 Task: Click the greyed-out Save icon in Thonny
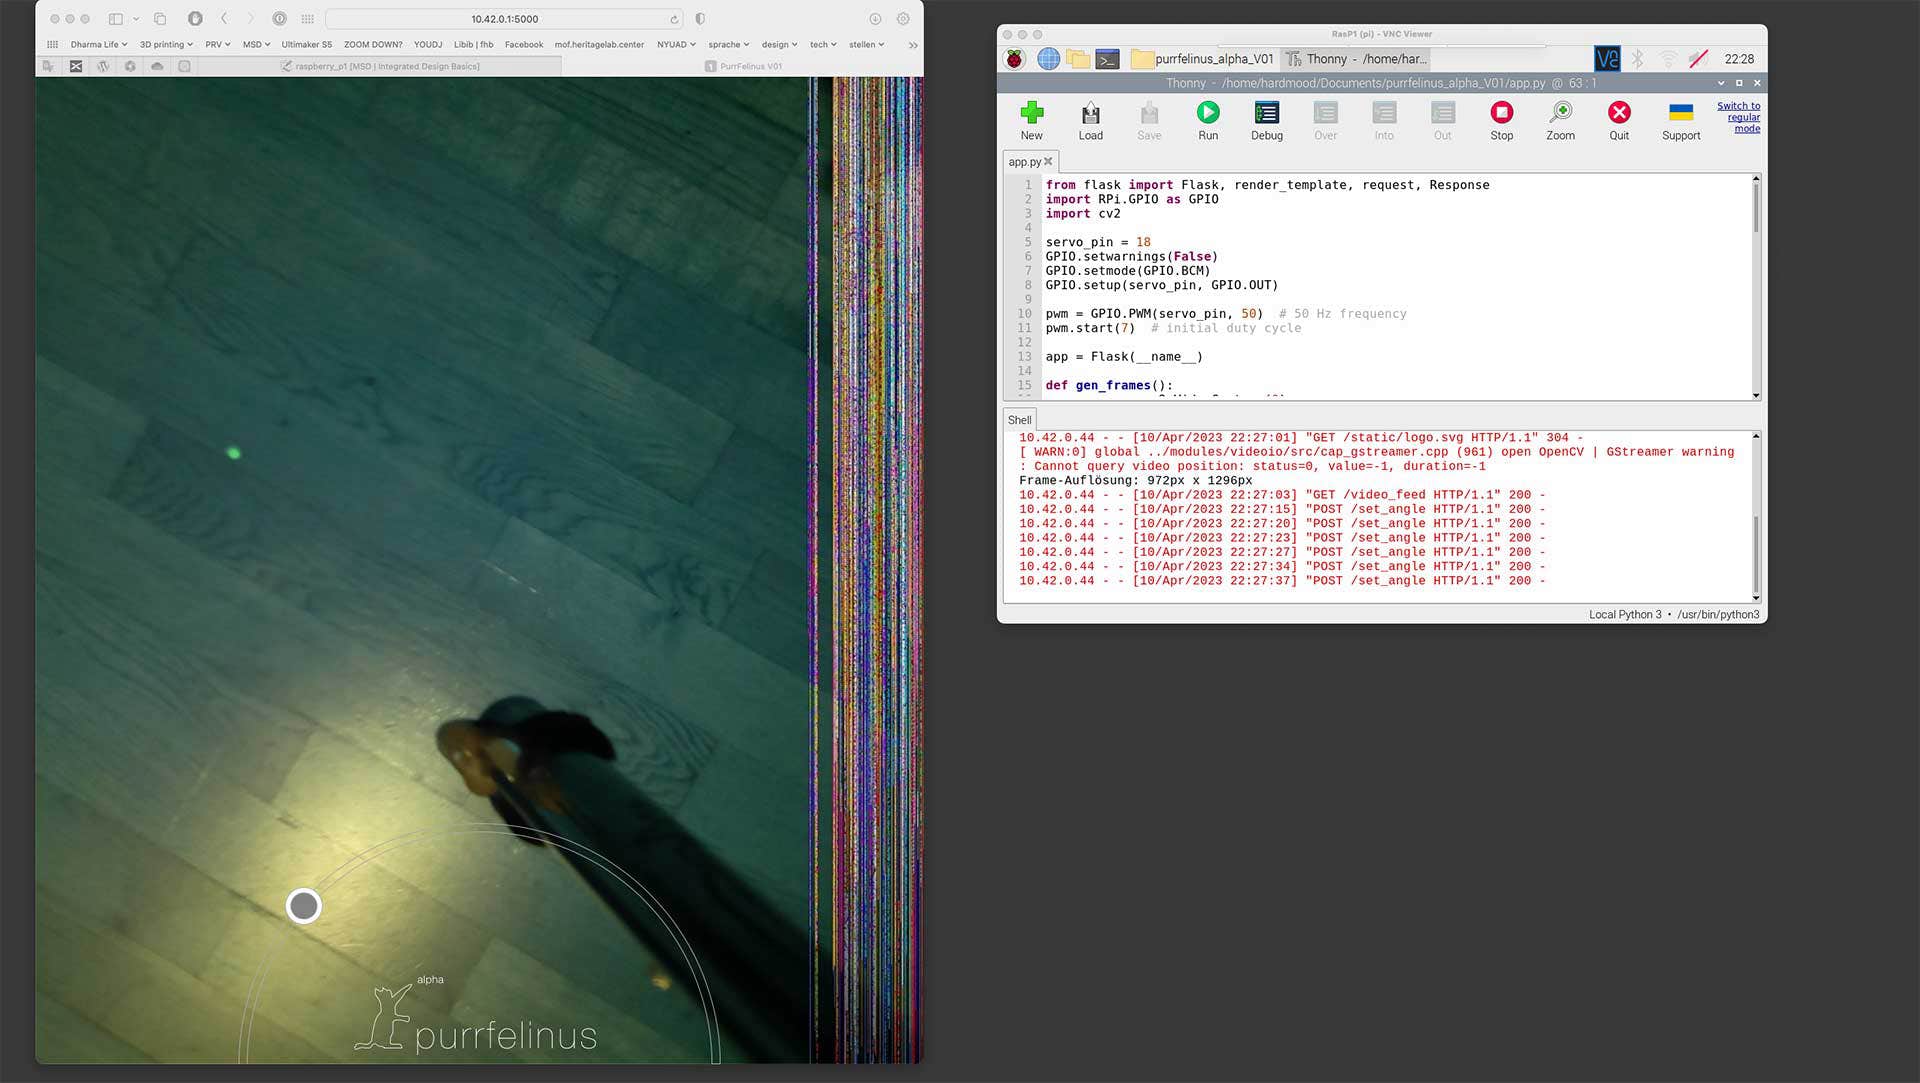coord(1149,113)
